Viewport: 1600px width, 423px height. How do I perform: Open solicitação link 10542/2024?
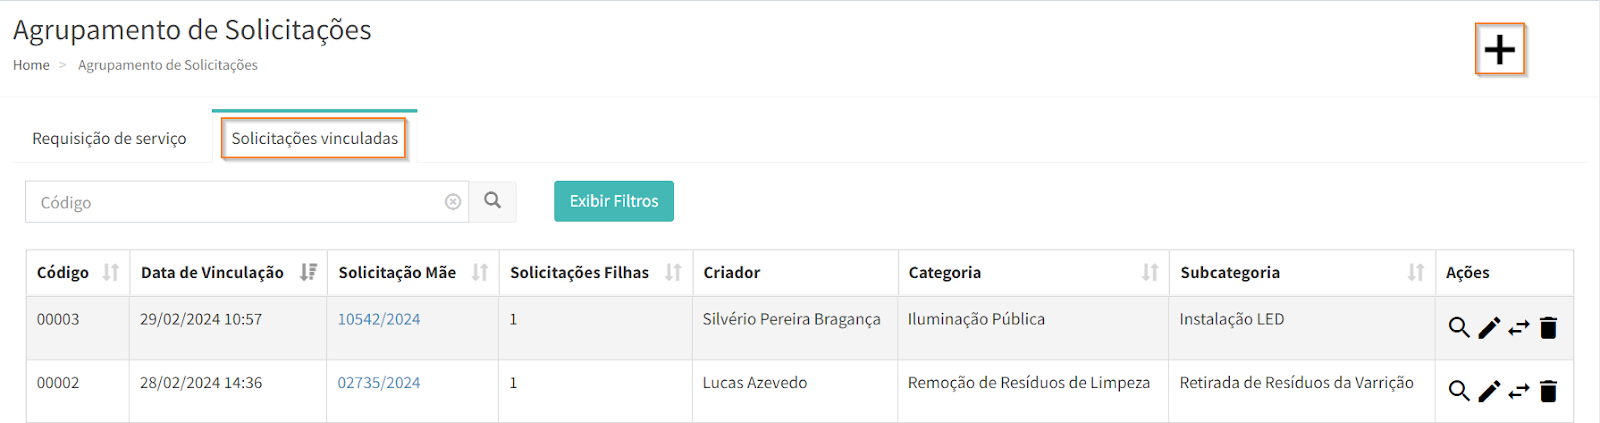[378, 319]
